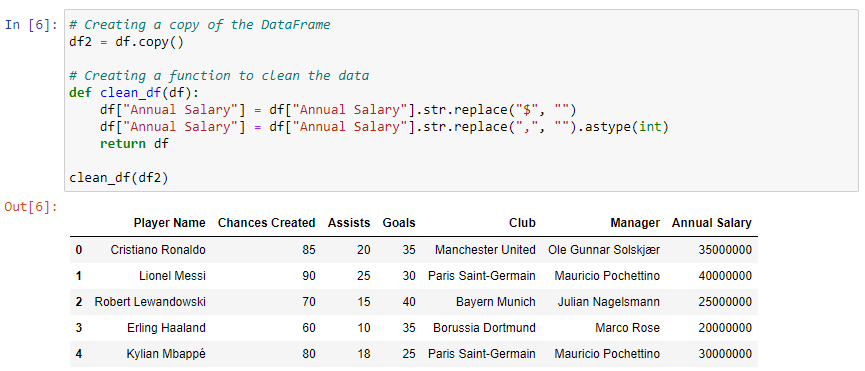The image size is (865, 371).
Task: Click the 'Borussia Dortmund' club cell
Action: (x=484, y=328)
